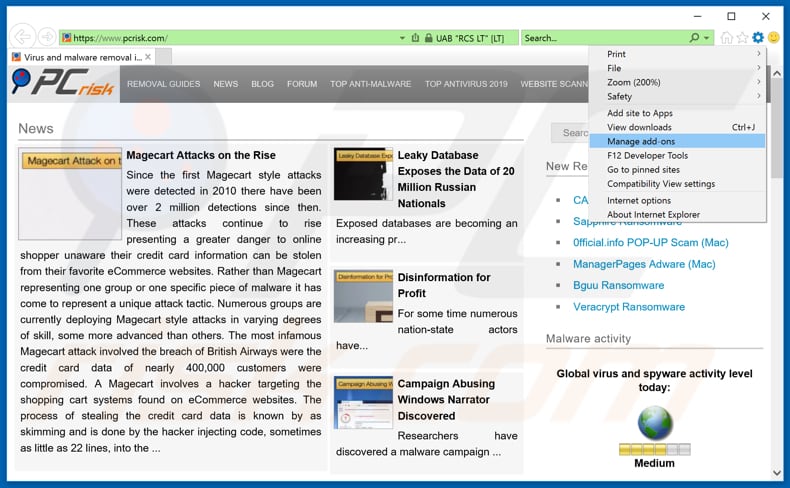The image size is (790, 488).
Task: Expand the Safety submenu
Action: coord(678,96)
